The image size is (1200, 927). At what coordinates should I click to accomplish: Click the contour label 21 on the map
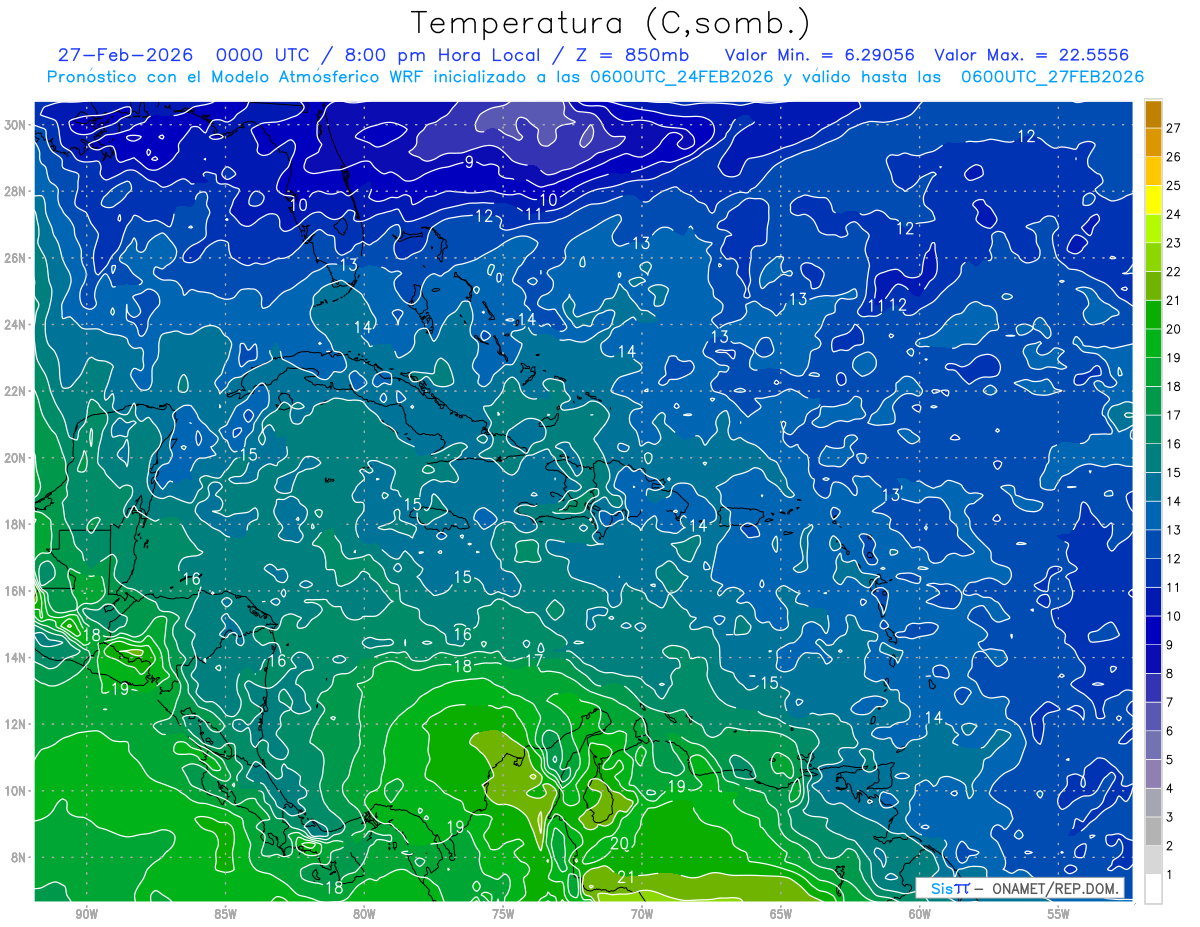point(627,878)
